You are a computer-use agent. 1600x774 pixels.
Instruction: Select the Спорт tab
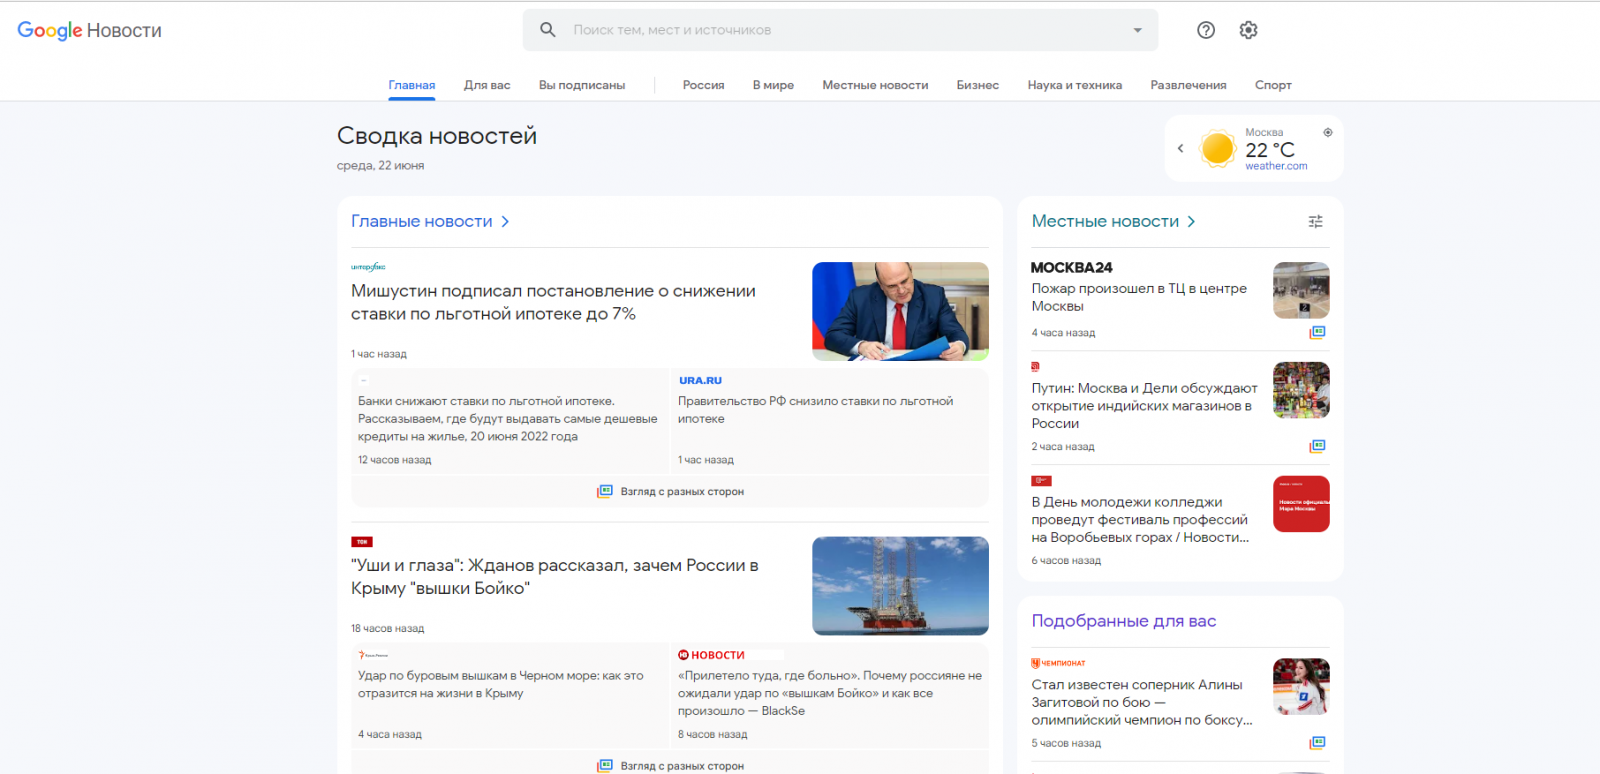pos(1273,85)
